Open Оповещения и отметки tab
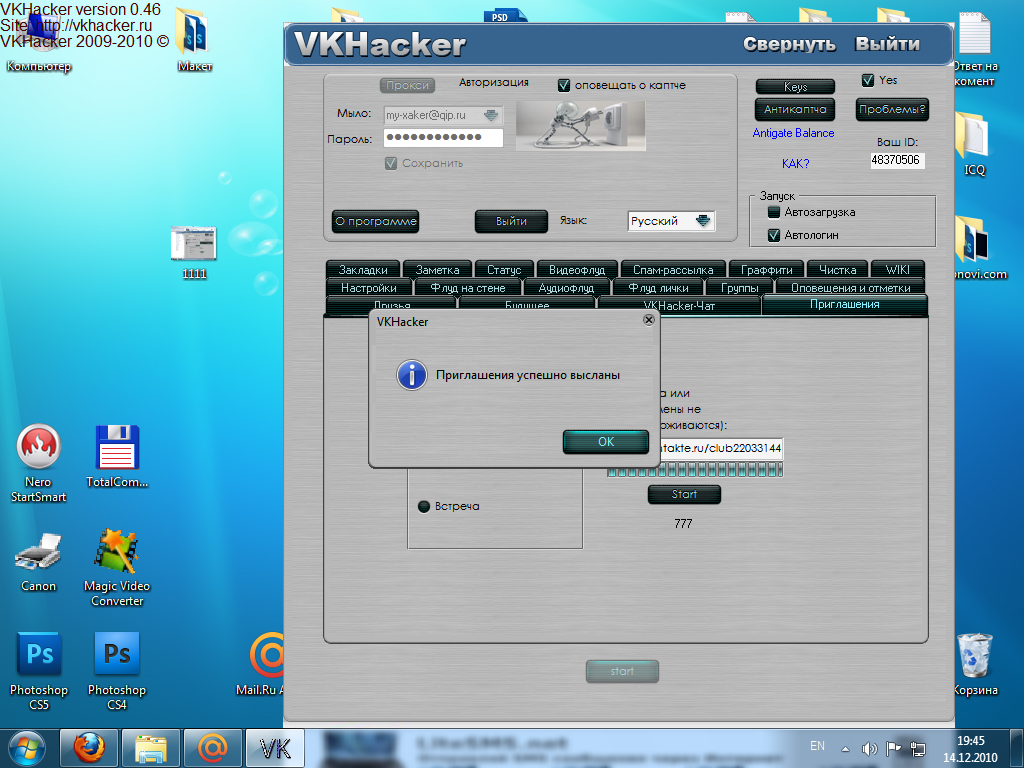Screen dimensions: 1024x768 tap(850, 287)
